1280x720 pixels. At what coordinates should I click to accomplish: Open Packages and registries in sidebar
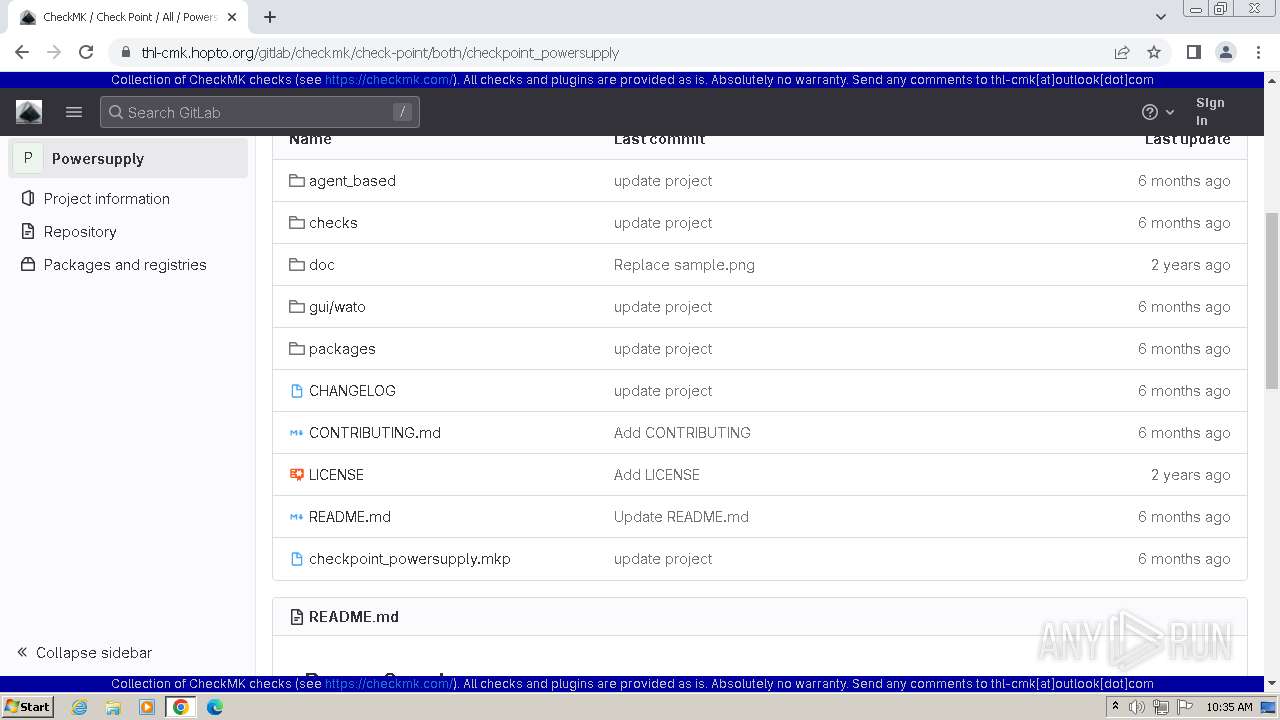[125, 264]
